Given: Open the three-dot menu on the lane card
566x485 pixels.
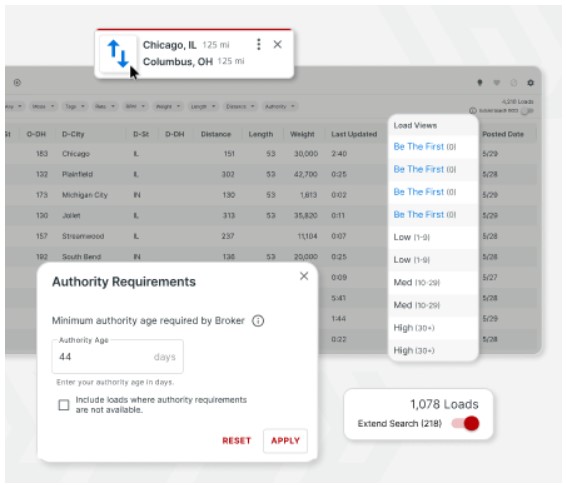Looking at the screenshot, I should click(x=258, y=44).
